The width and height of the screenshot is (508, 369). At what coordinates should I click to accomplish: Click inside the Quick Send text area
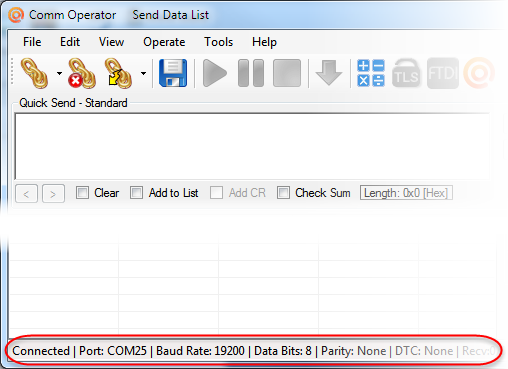pyautogui.click(x=252, y=146)
